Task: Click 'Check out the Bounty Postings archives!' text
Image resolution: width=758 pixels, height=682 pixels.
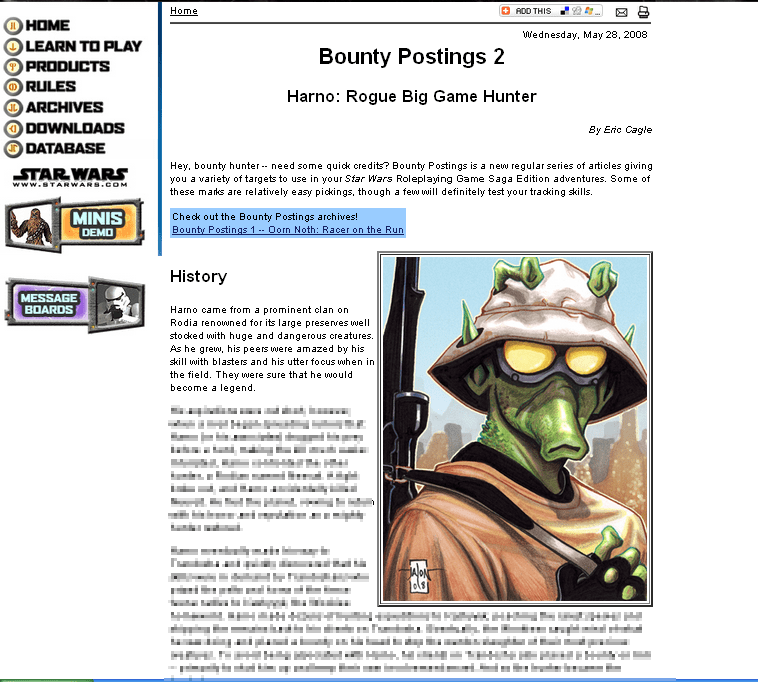Action: [265, 217]
